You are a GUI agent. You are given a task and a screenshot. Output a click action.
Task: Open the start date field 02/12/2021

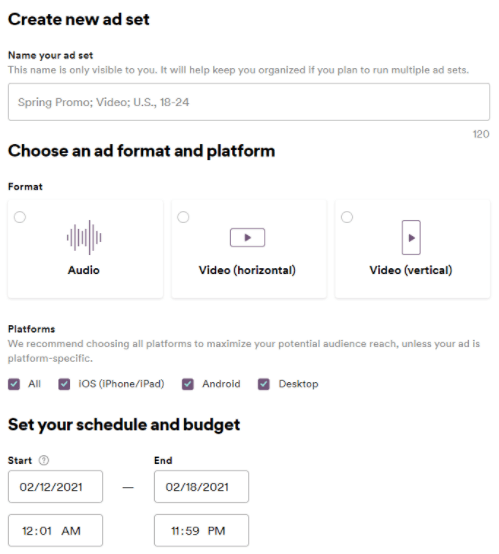55,487
